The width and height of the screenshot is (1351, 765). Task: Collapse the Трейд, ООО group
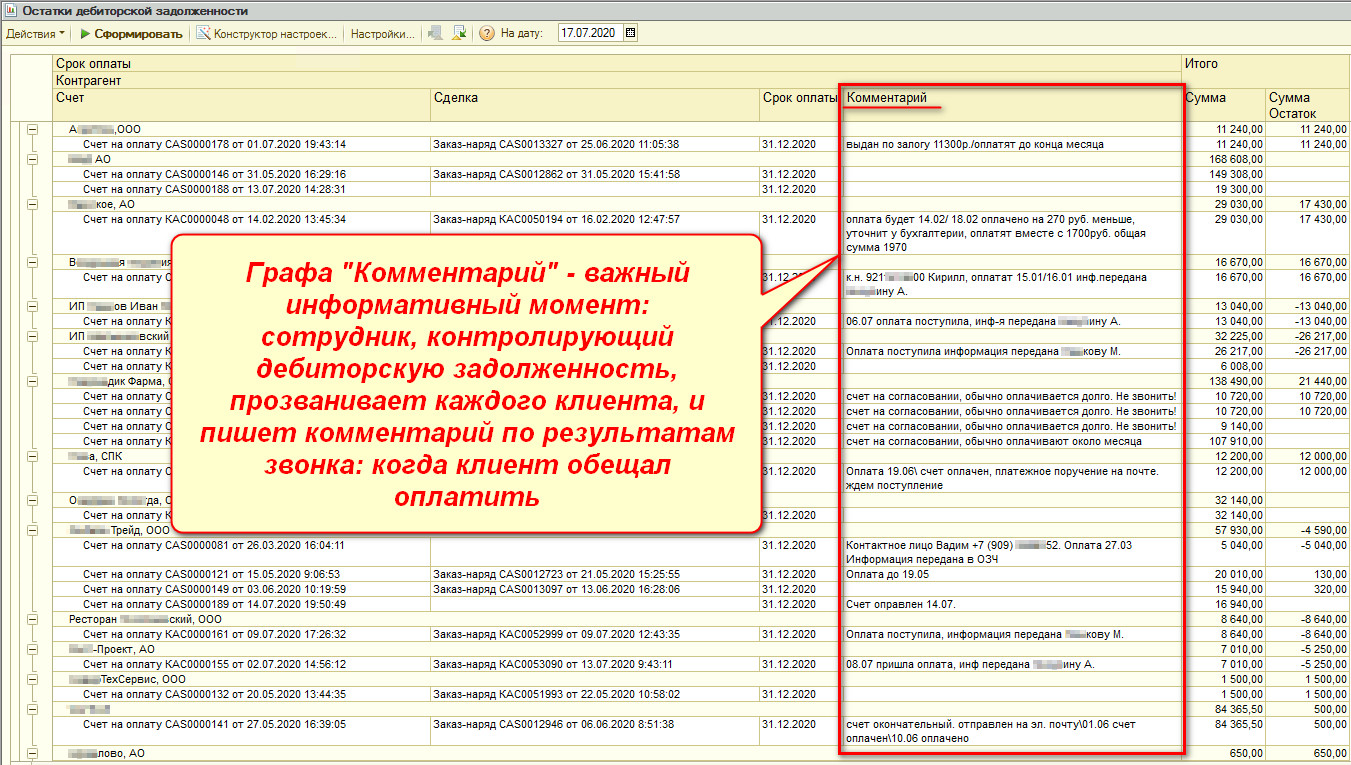pos(32,529)
